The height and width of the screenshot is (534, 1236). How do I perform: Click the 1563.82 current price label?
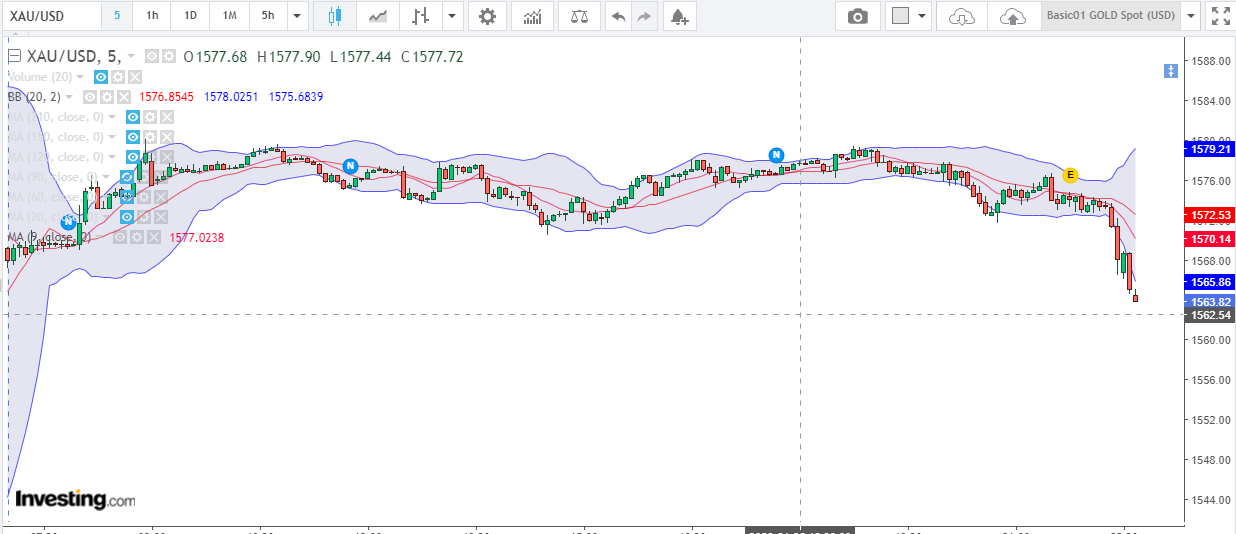click(1209, 301)
